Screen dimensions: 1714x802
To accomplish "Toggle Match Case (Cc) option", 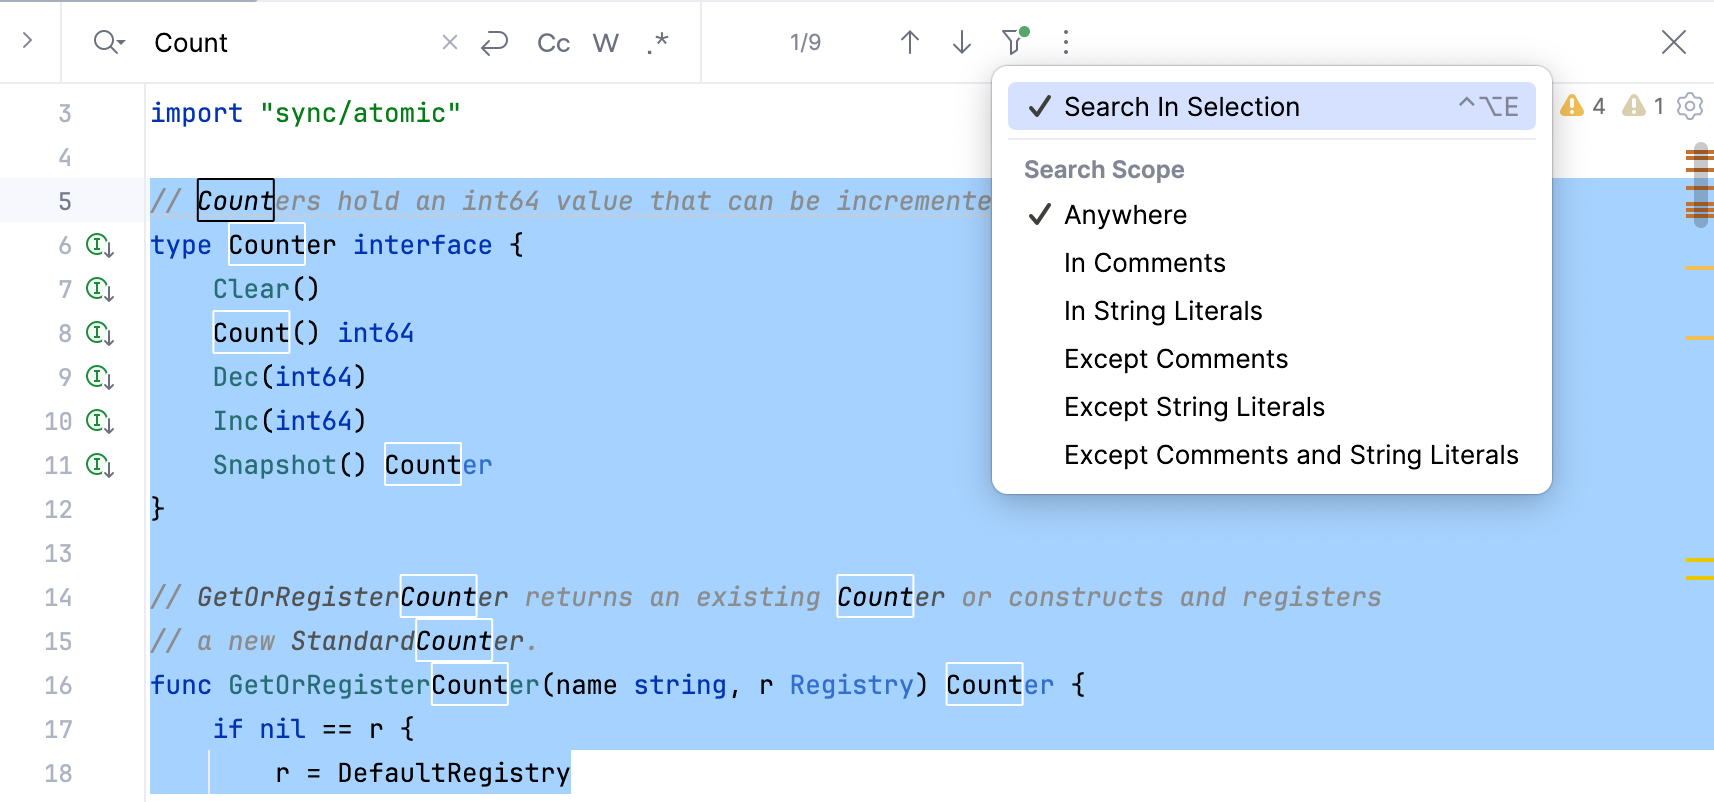I will click(x=553, y=43).
